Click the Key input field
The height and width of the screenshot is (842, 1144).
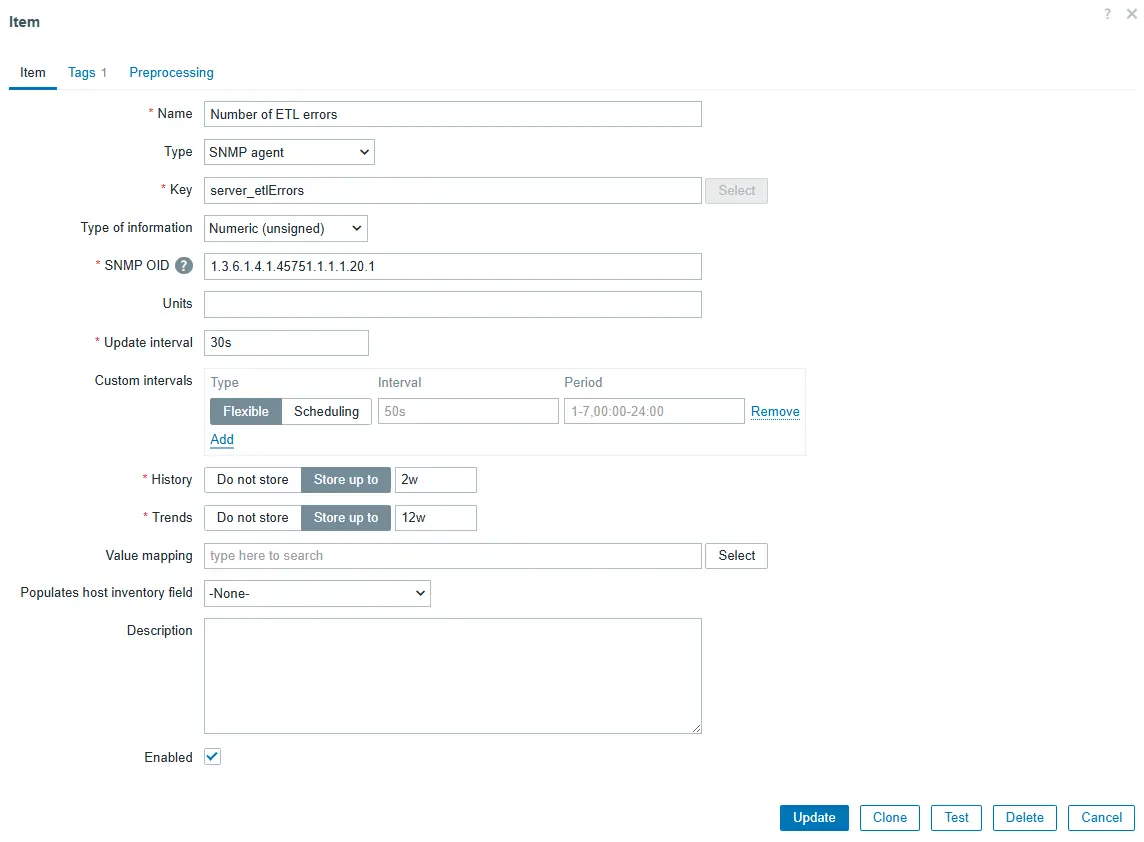pyautogui.click(x=452, y=190)
